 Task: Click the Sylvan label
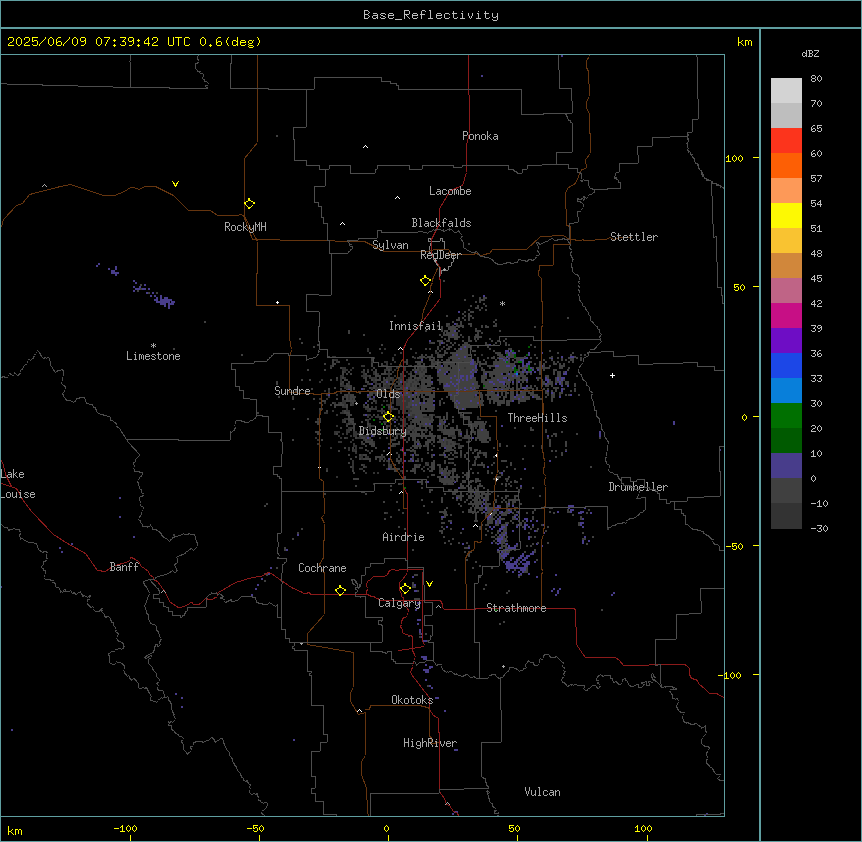coord(390,245)
